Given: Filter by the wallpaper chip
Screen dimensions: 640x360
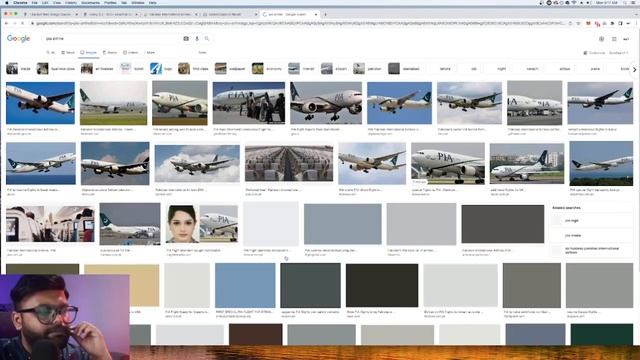Looking at the screenshot, I should click(x=231, y=69).
